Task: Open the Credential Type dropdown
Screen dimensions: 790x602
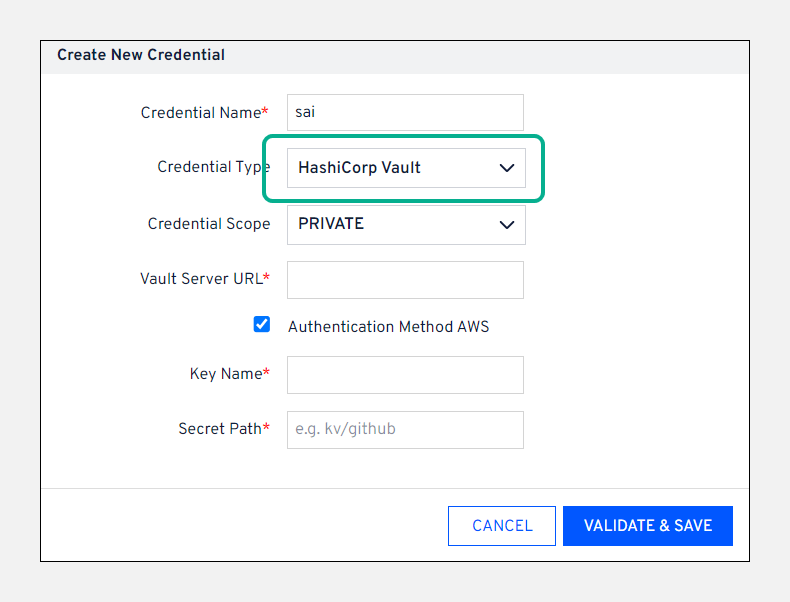Action: pos(406,168)
